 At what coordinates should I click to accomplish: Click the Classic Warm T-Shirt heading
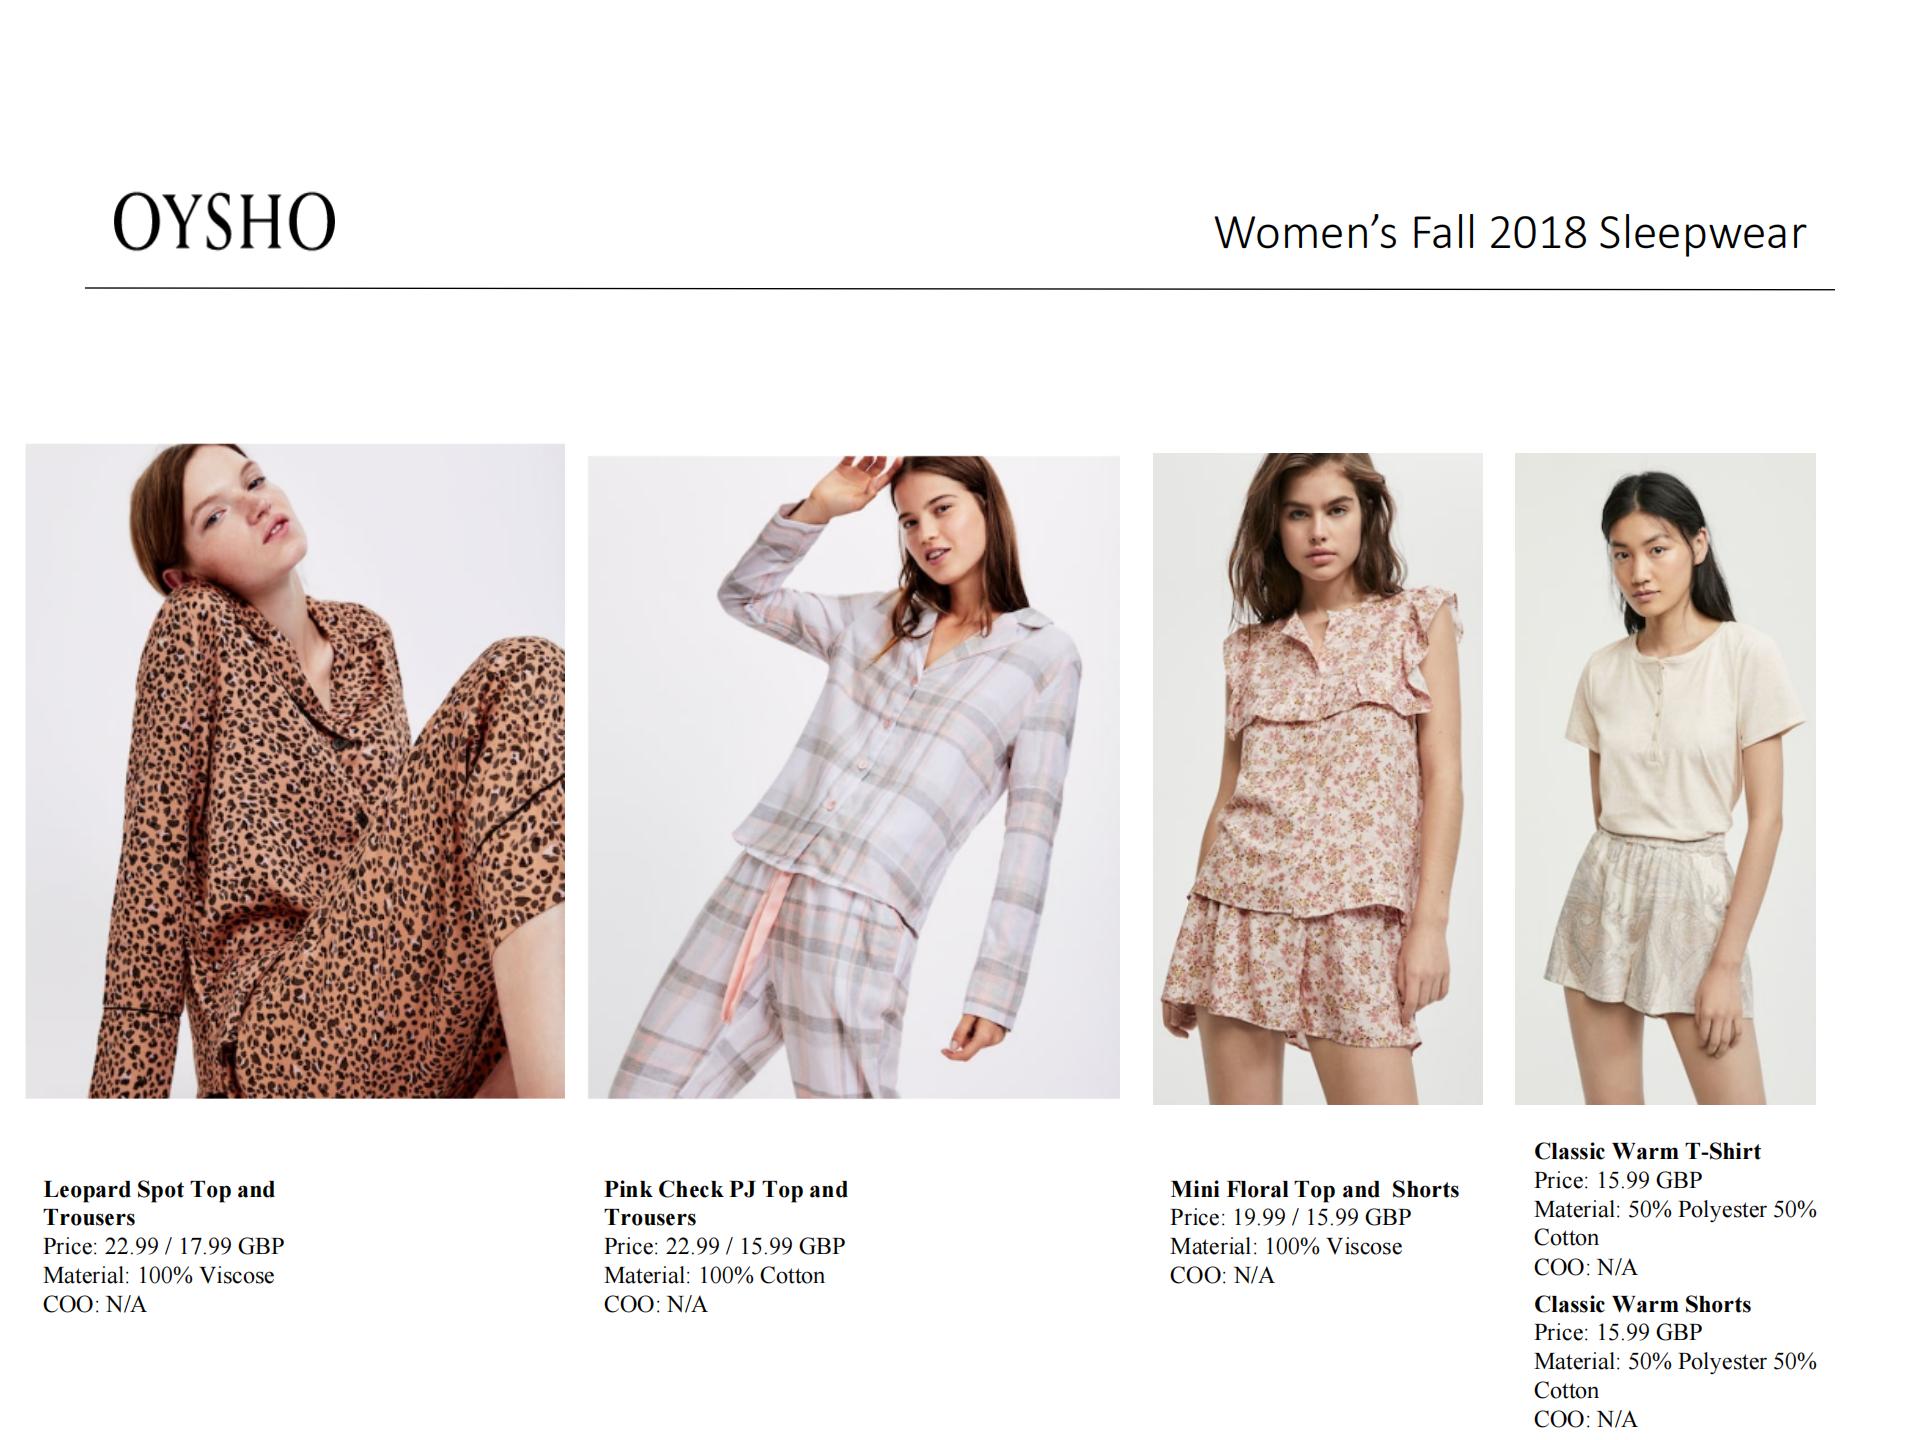click(1647, 1151)
